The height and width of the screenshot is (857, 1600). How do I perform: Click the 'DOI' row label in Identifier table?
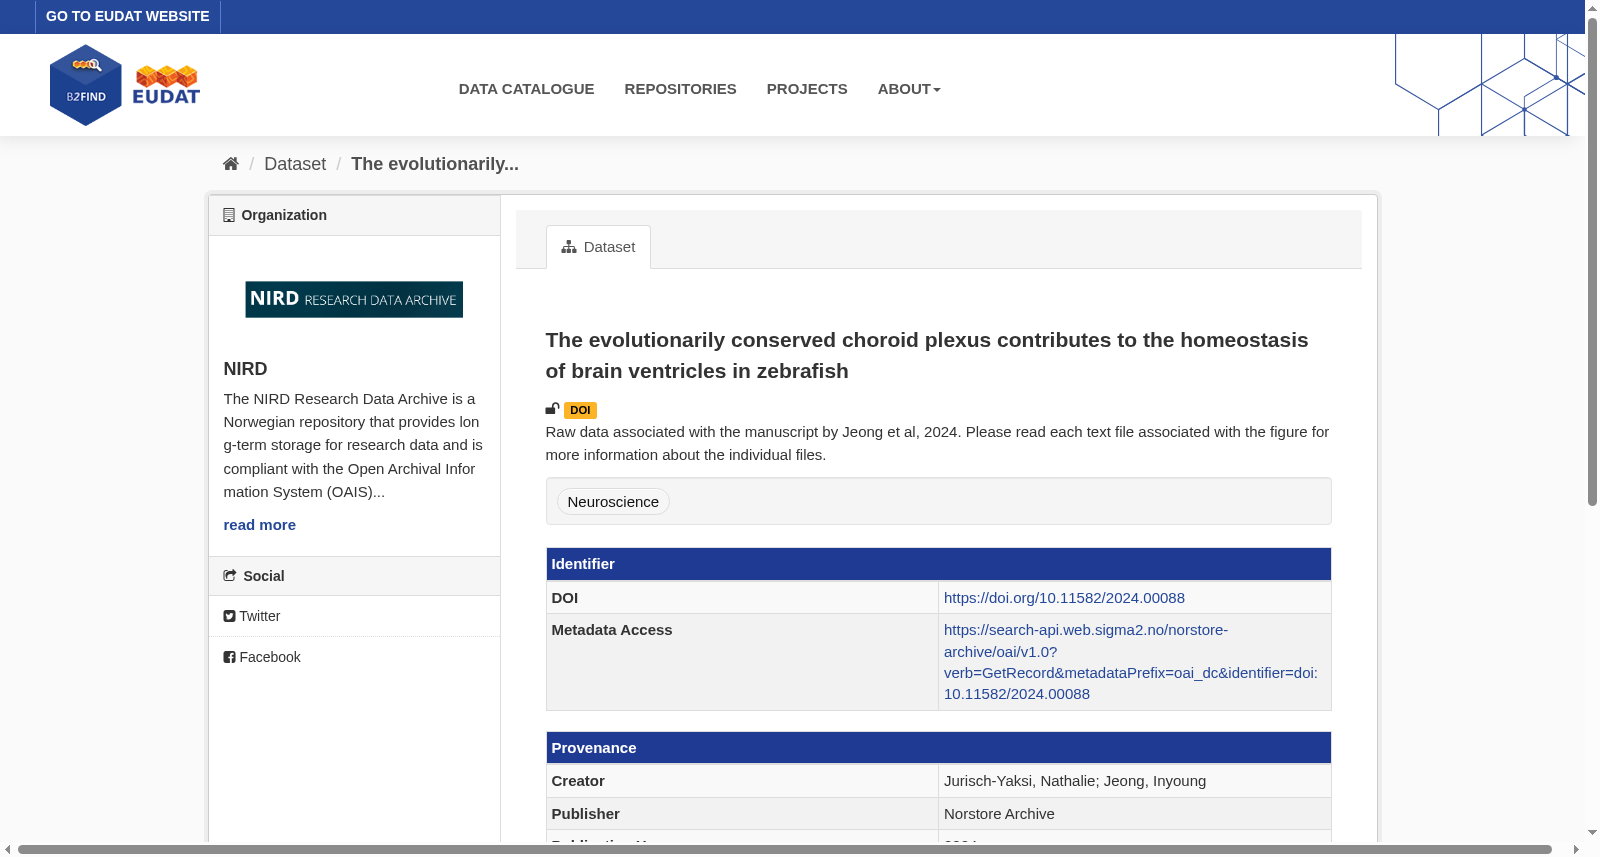click(565, 598)
